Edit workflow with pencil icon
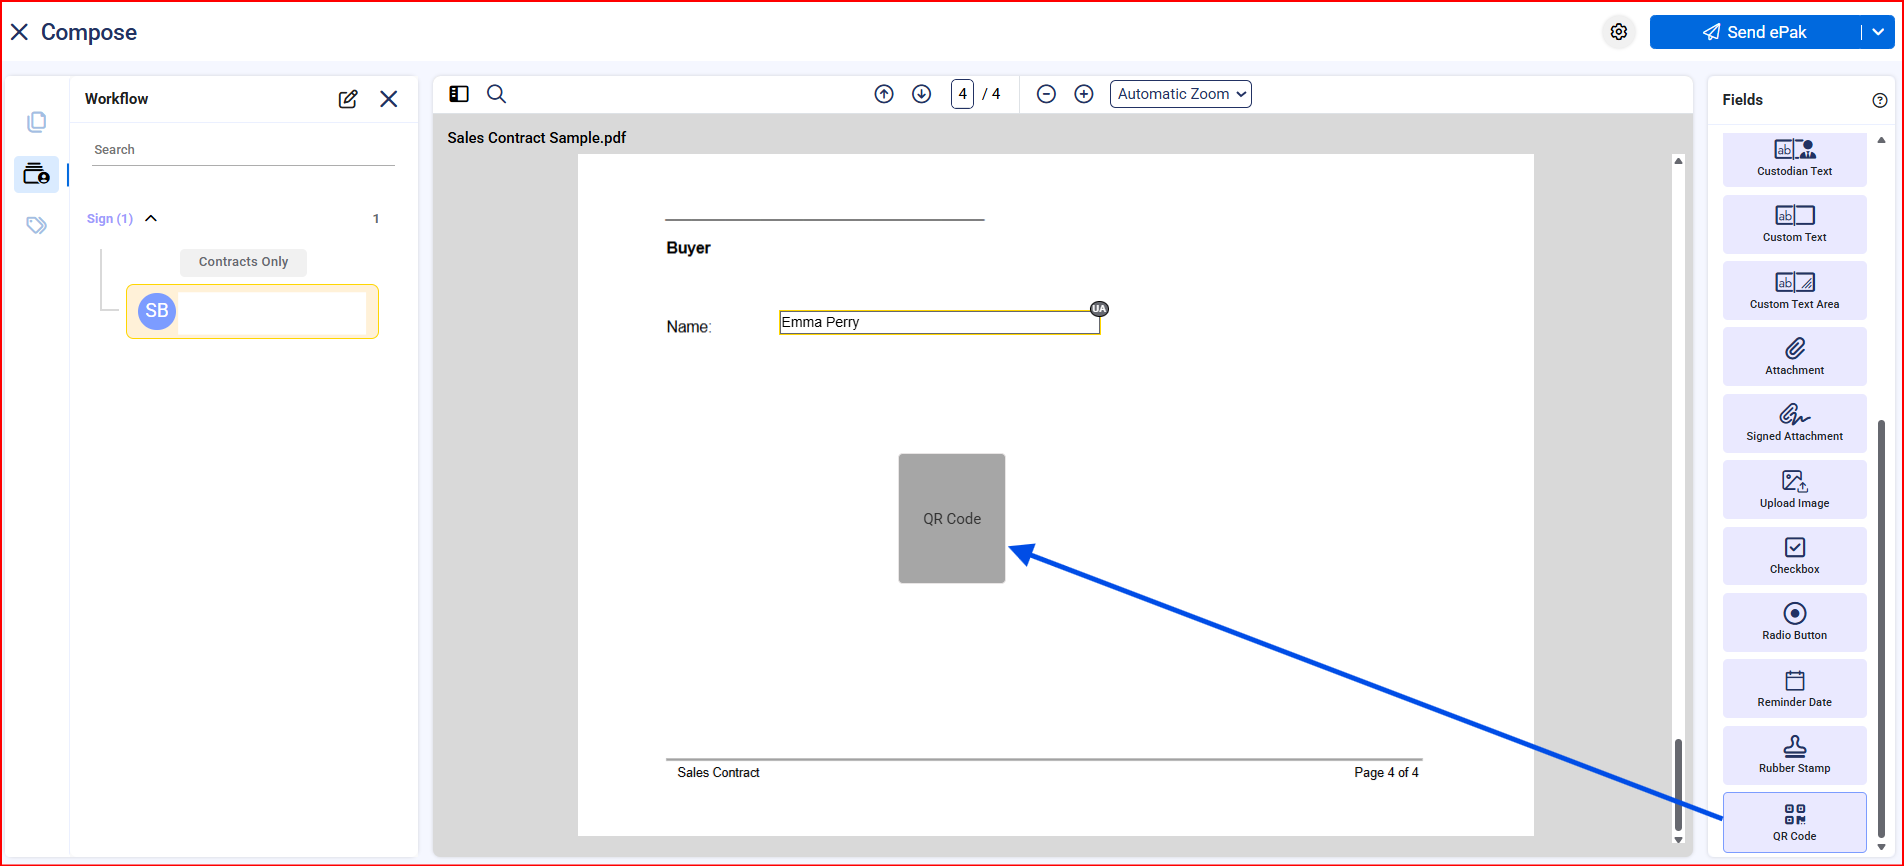The height and width of the screenshot is (866, 1904). (348, 99)
